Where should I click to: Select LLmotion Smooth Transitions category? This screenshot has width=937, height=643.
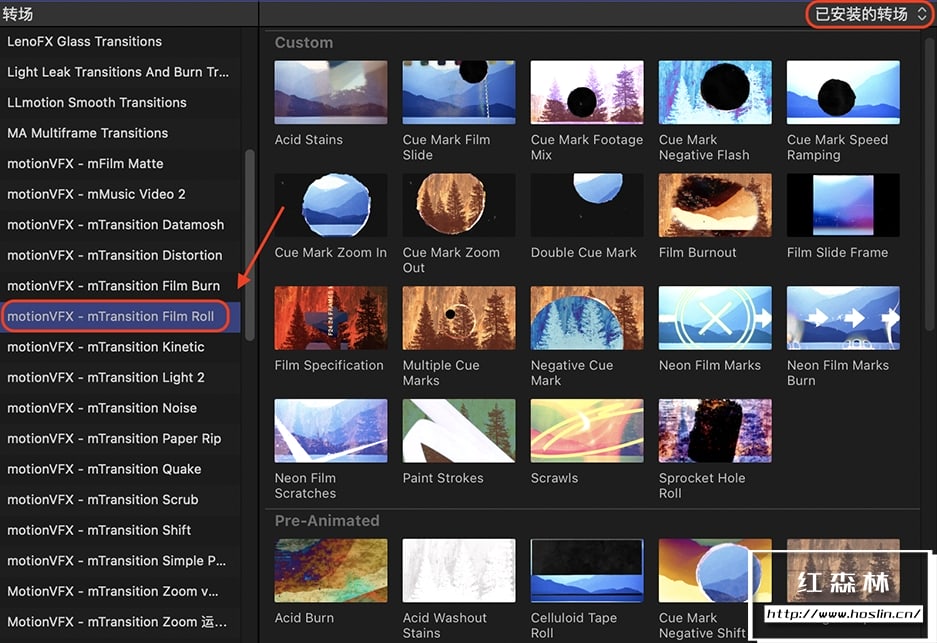coord(120,102)
